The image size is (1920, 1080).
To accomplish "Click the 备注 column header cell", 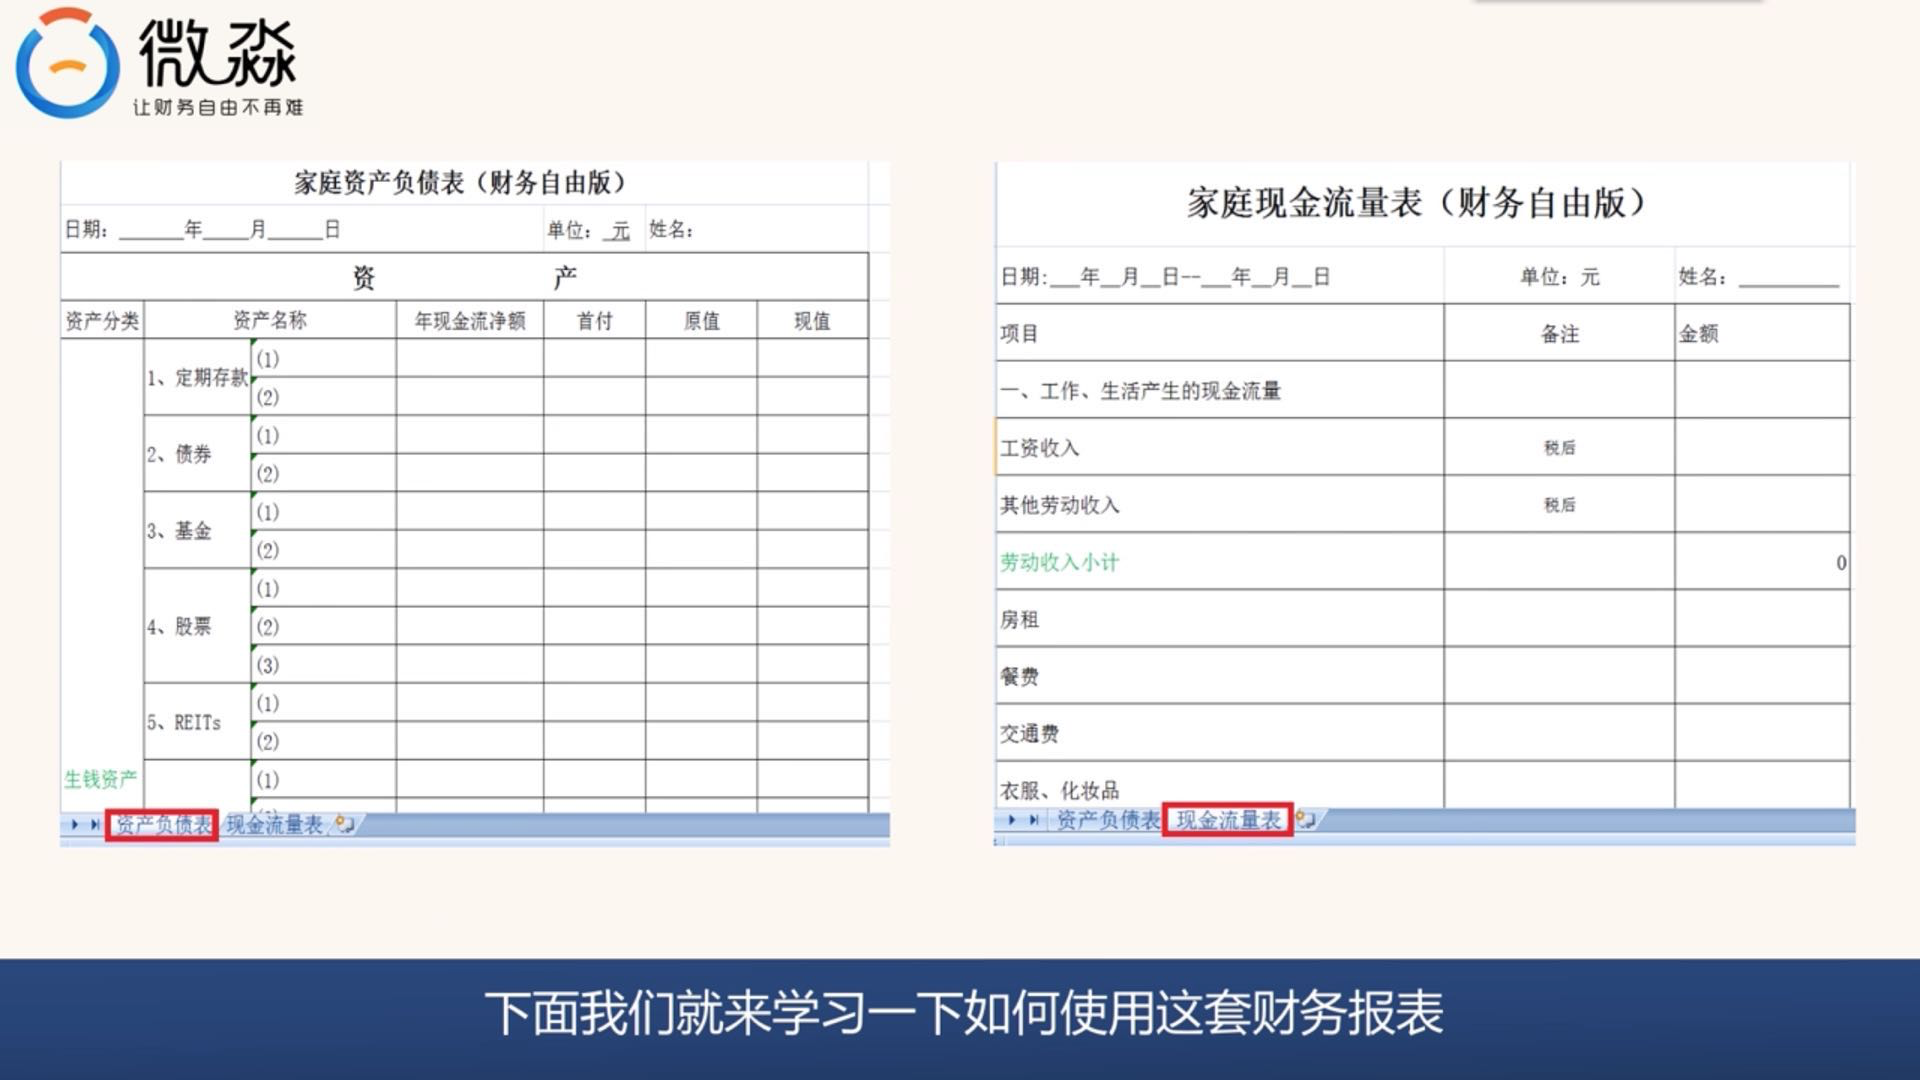I will (x=1559, y=334).
